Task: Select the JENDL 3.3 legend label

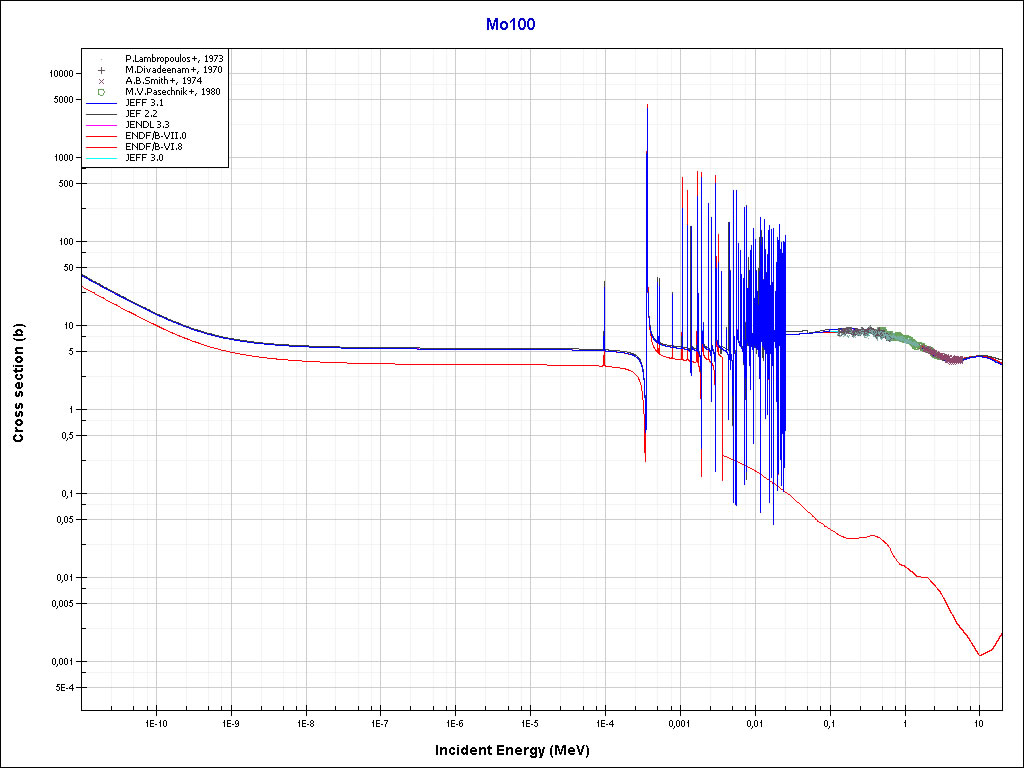Action: [x=150, y=125]
